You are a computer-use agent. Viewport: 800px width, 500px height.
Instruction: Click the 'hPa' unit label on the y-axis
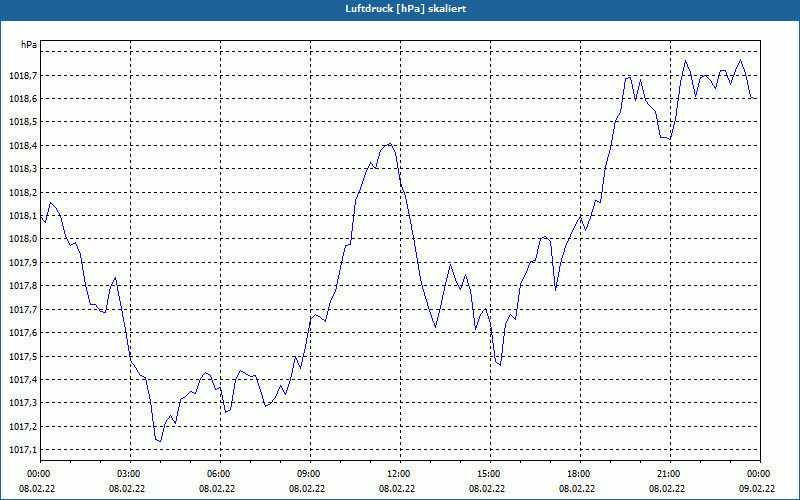(29, 45)
